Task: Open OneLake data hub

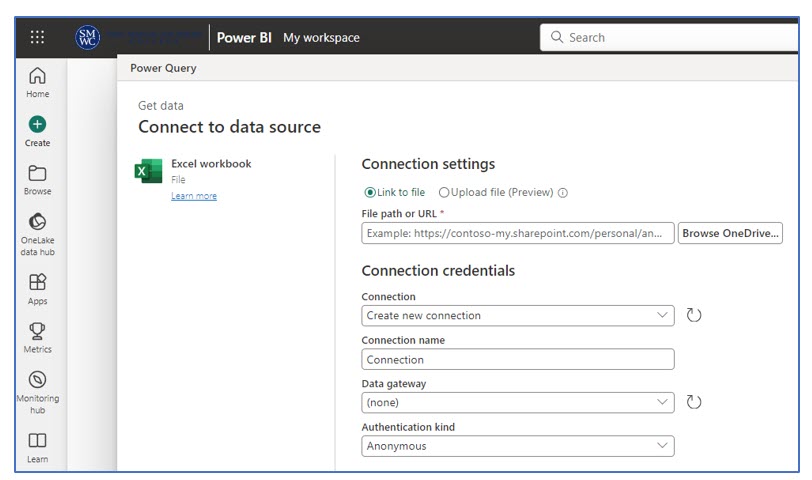Action: point(37,234)
